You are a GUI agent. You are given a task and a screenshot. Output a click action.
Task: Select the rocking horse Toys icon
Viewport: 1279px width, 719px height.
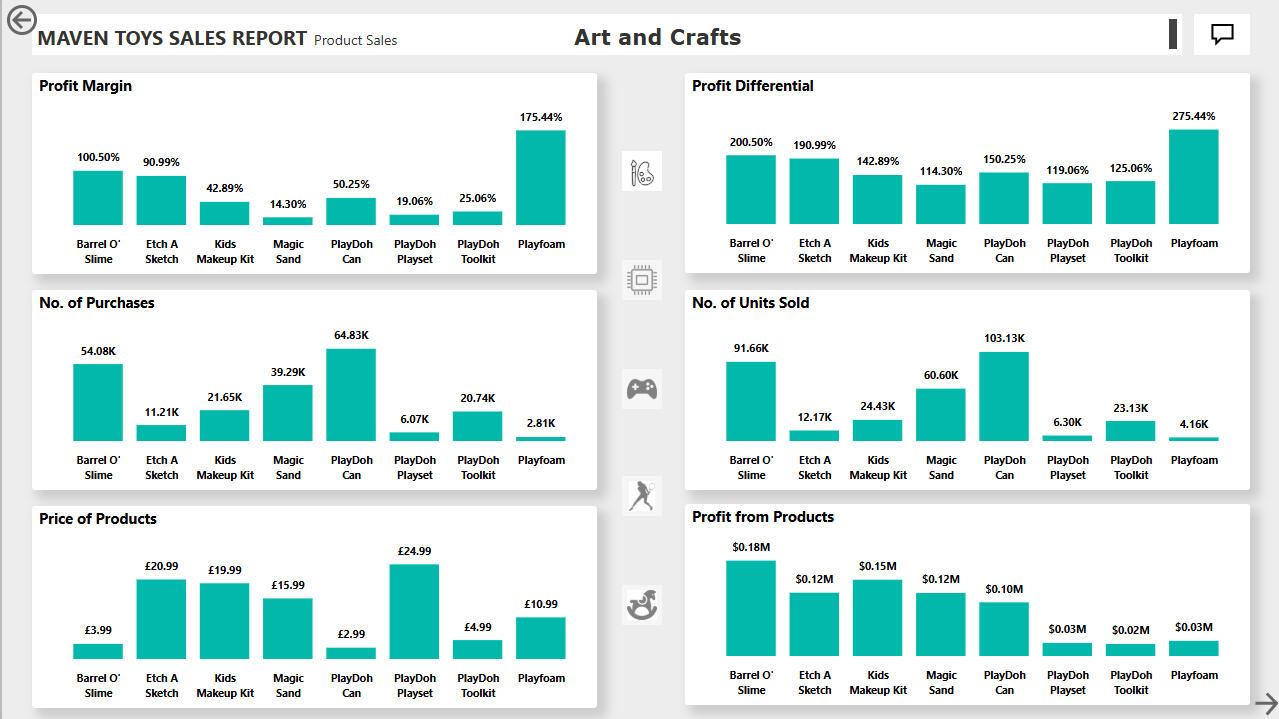point(641,605)
